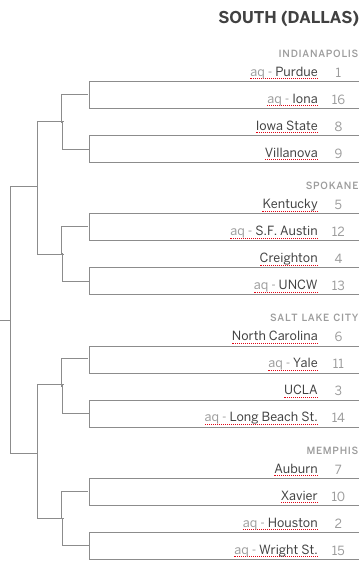
Task: Open the Kentucky team link
Action: coord(290,204)
